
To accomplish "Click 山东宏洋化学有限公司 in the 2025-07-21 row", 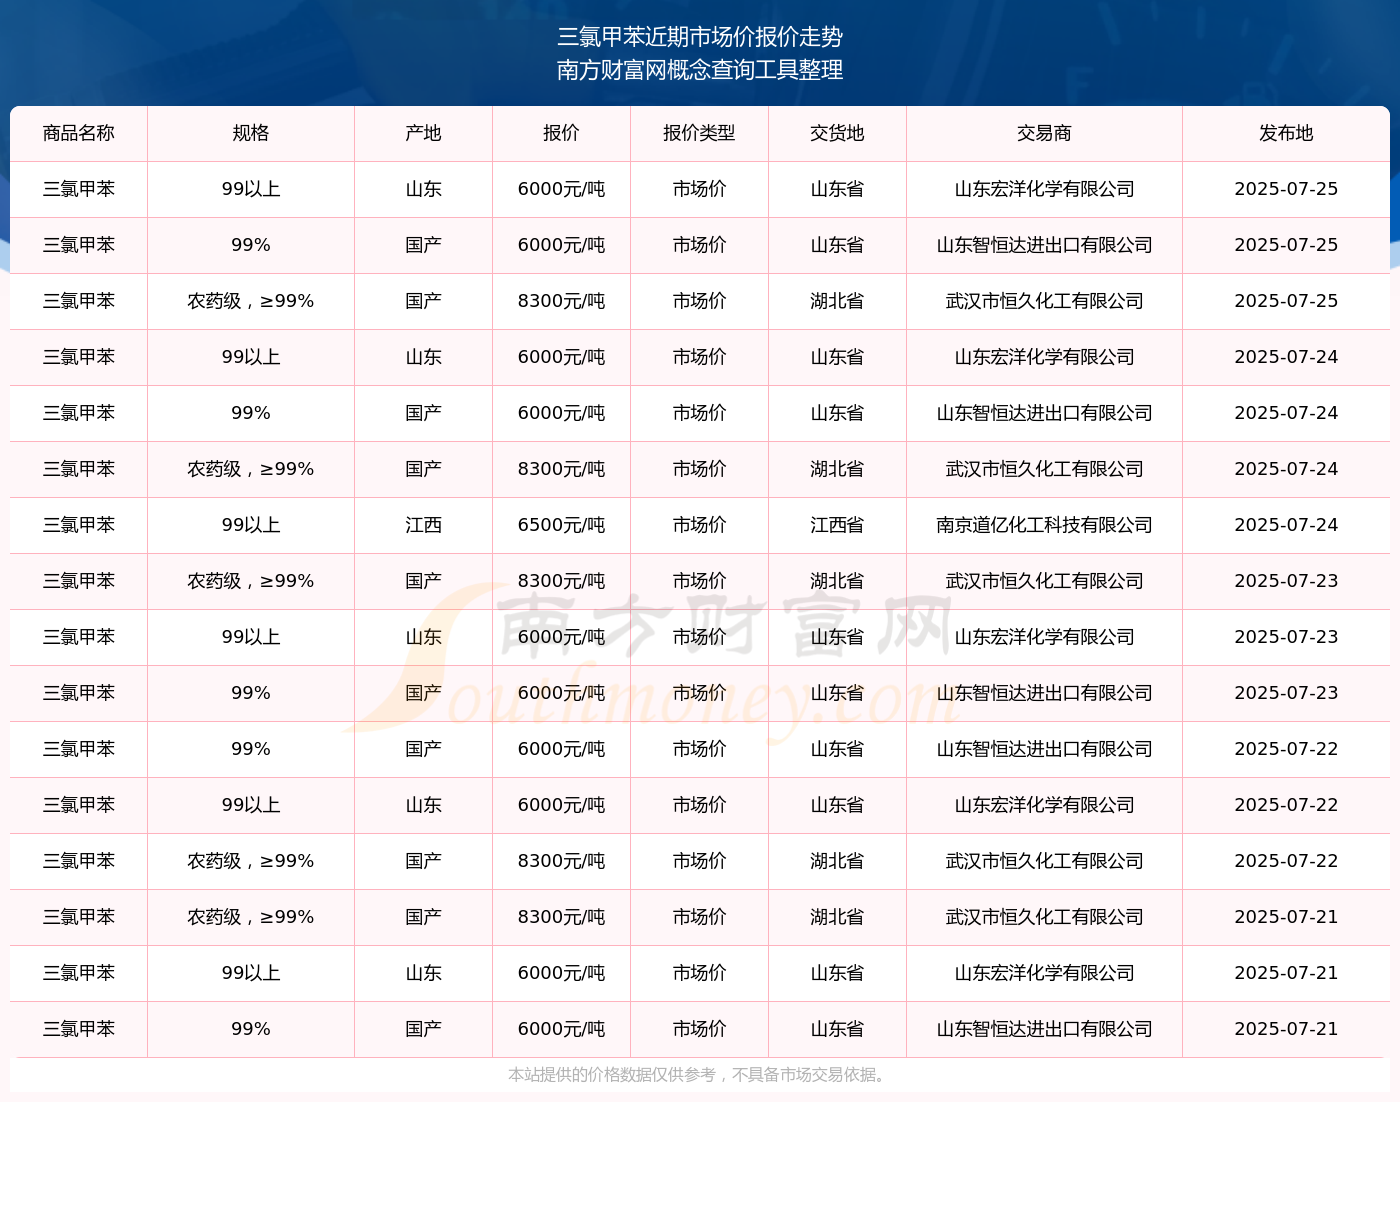I will pyautogui.click(x=1045, y=973).
